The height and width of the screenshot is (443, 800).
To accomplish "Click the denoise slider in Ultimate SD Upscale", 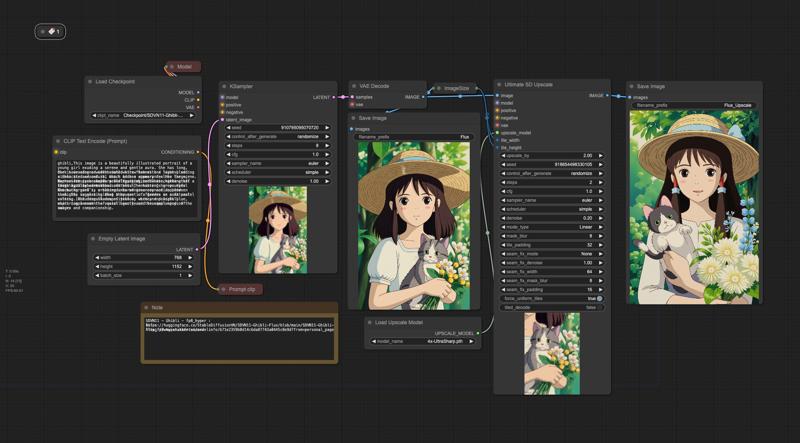I will coord(551,217).
